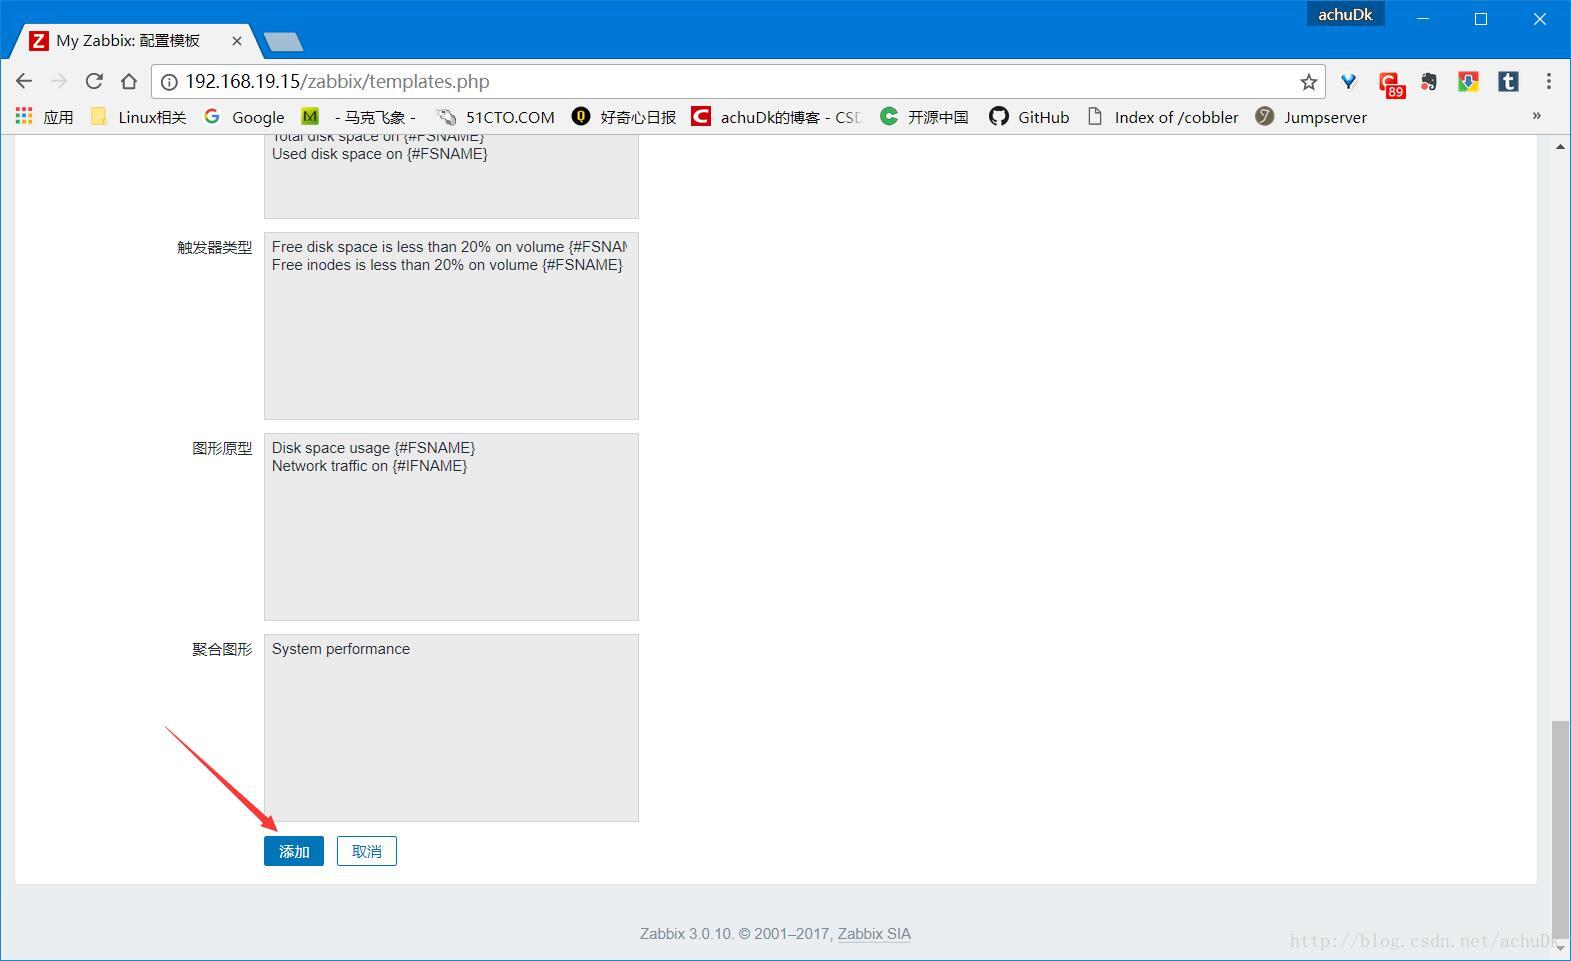Open the 51CTO.COM bookmark
The width and height of the screenshot is (1571, 961).
click(495, 117)
